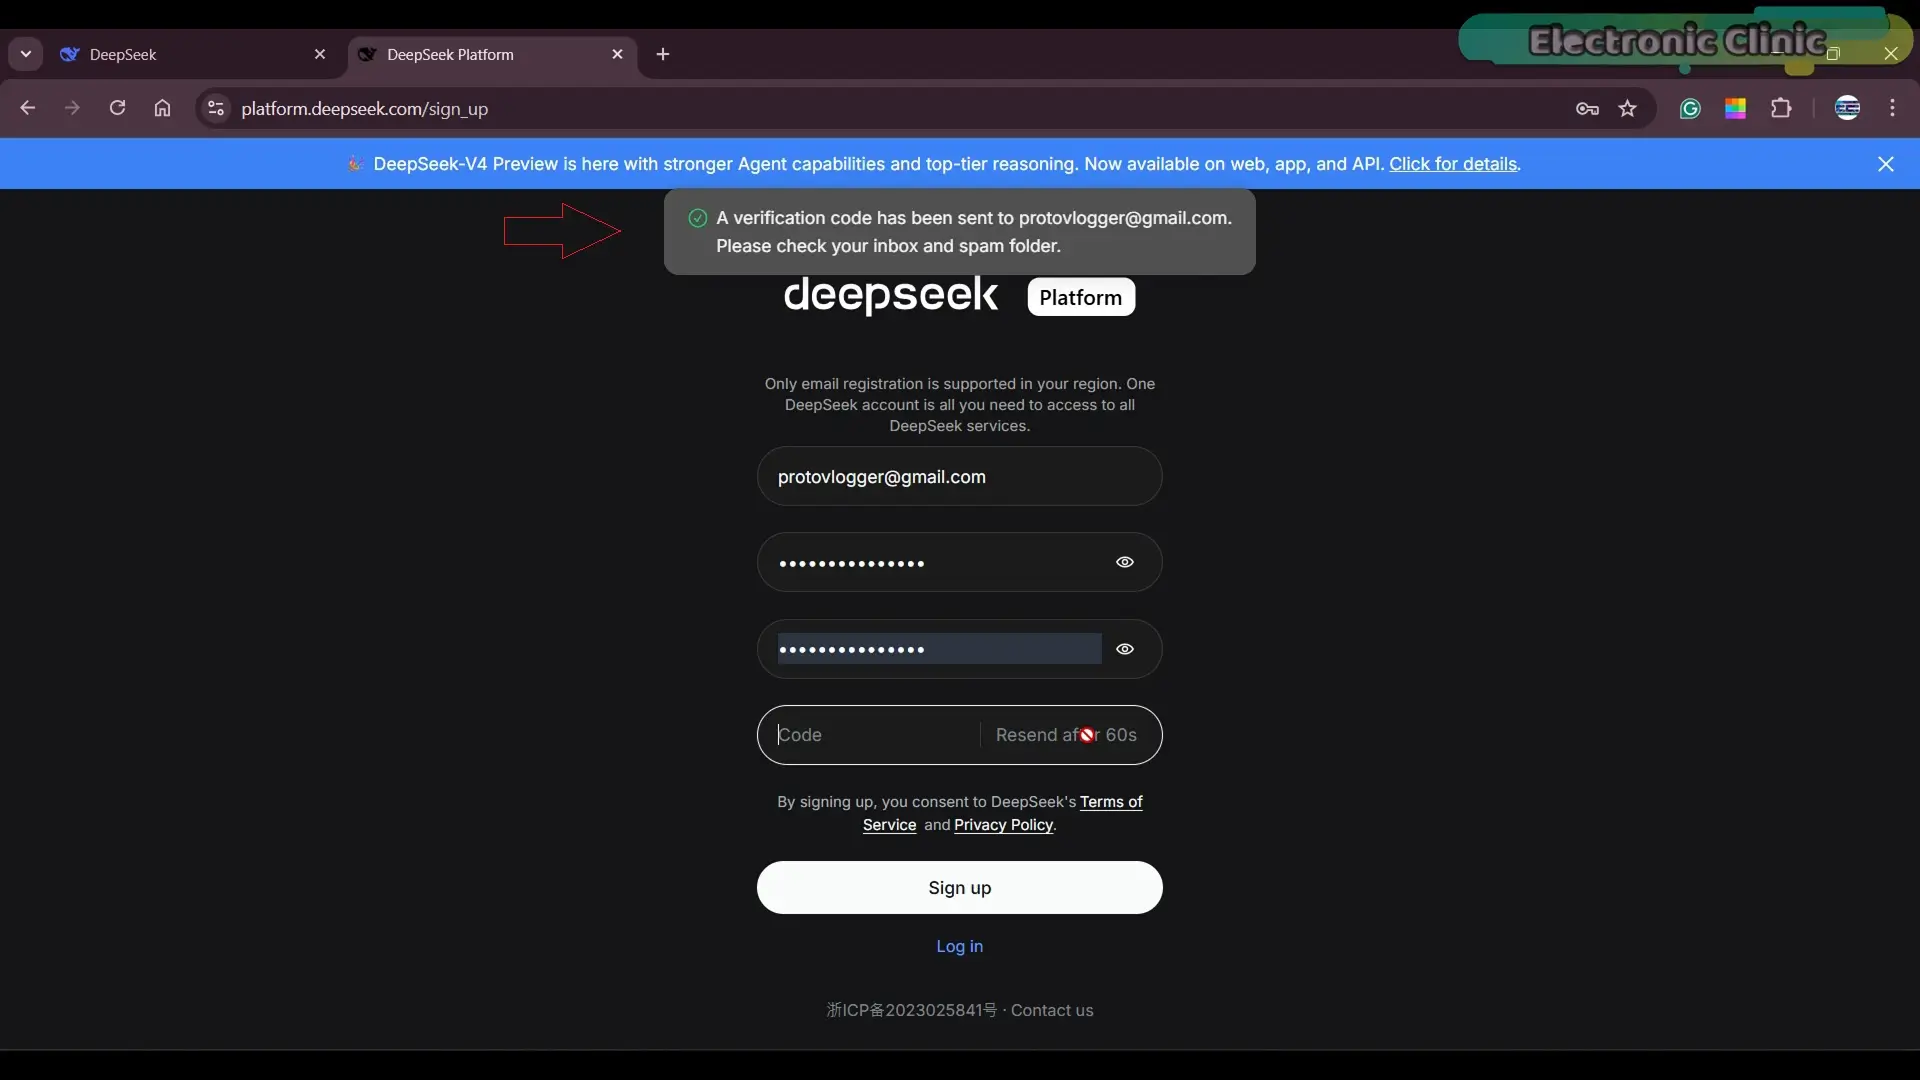Switch to the DeepSeek Platform tab

click(x=490, y=54)
